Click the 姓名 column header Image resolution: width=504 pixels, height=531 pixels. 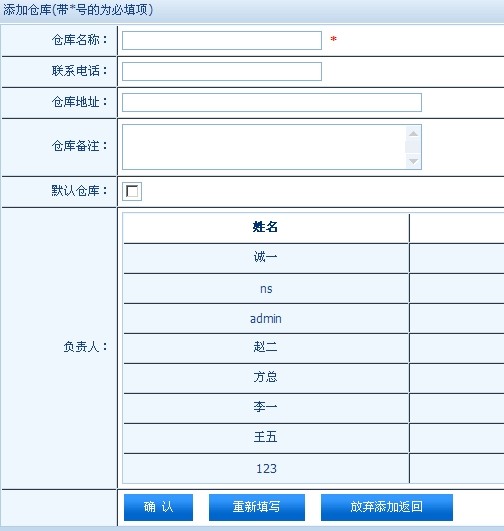click(266, 228)
